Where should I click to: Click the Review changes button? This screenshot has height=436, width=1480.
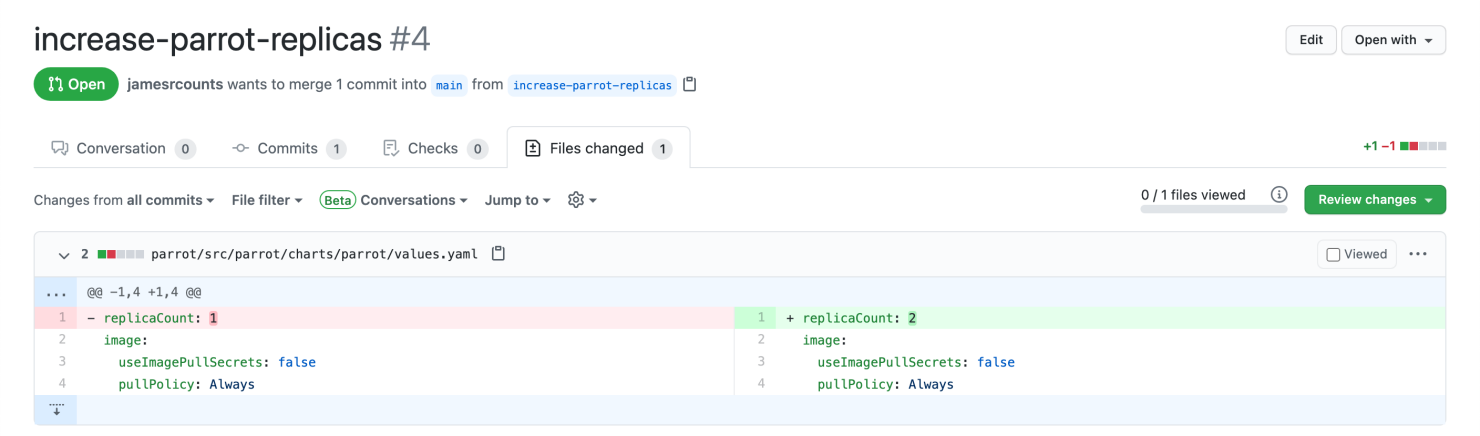click(x=1375, y=200)
